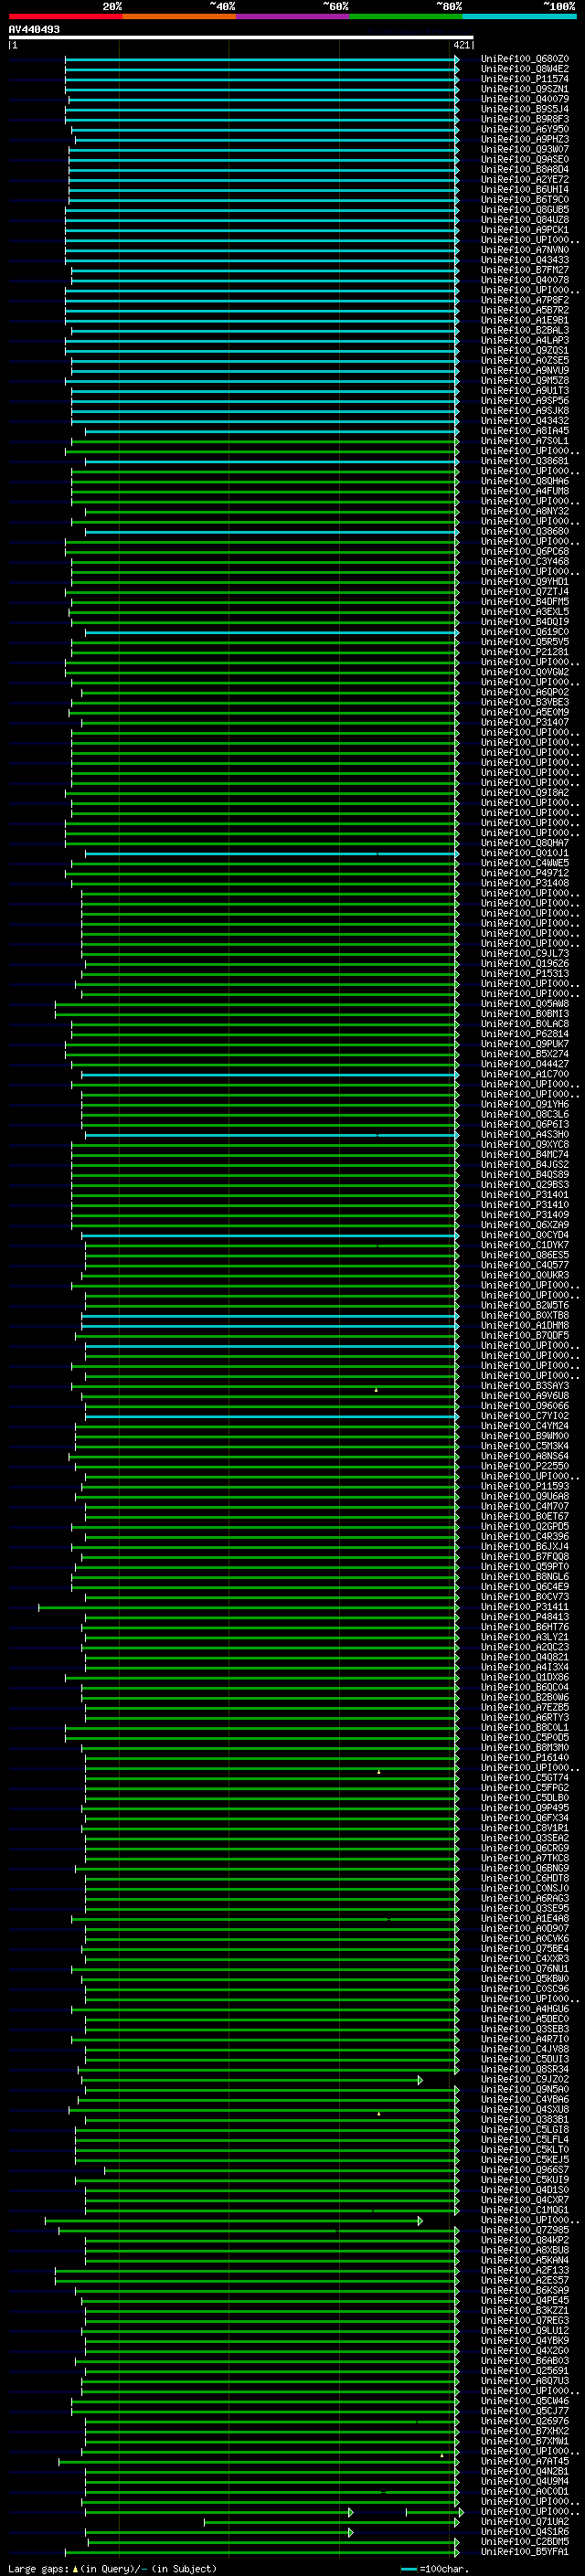Select hit label UniRef100_A4LAP3
This screenshot has width=585, height=2576.
pos(525,340)
